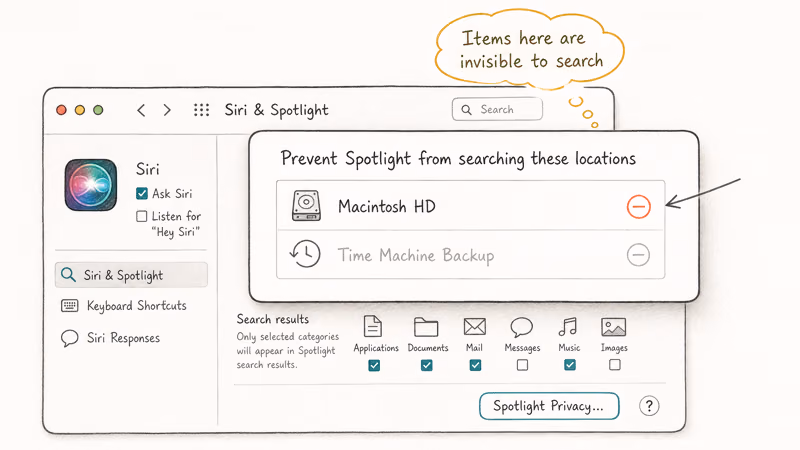The width and height of the screenshot is (800, 450).
Task: Click the Music note icon
Action: [x=568, y=327]
